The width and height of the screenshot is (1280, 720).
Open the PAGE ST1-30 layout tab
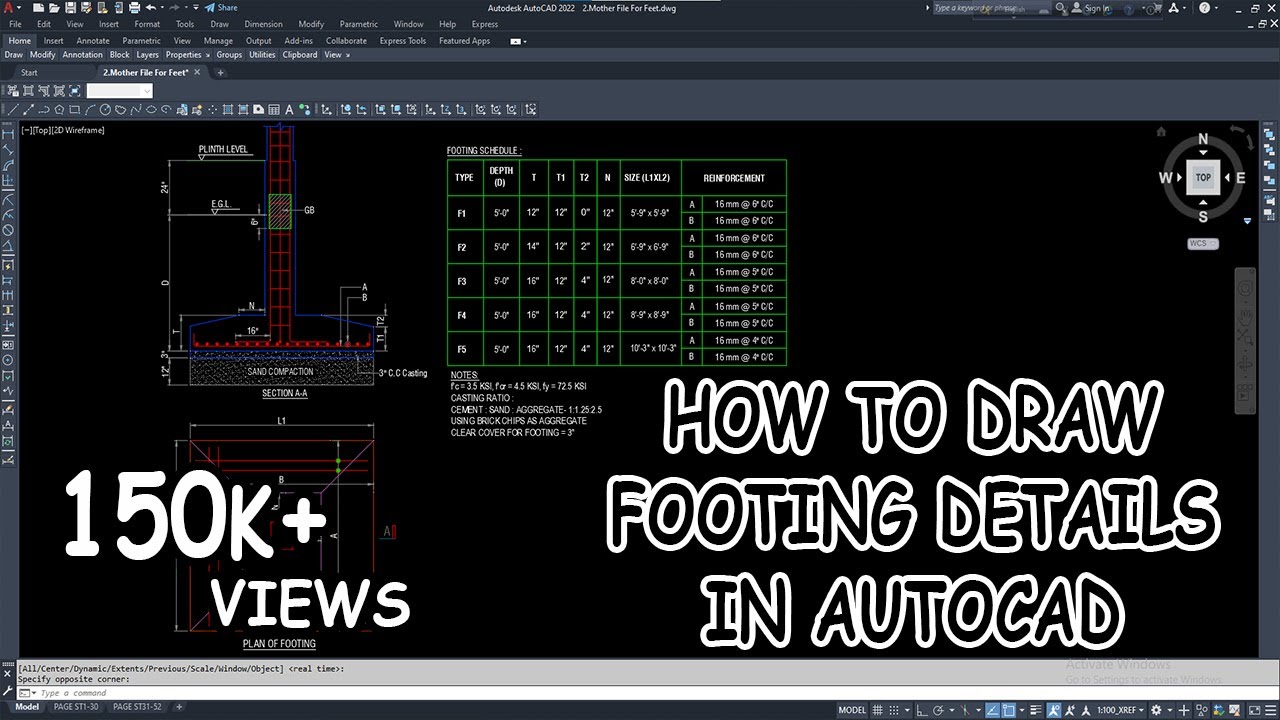(x=76, y=707)
